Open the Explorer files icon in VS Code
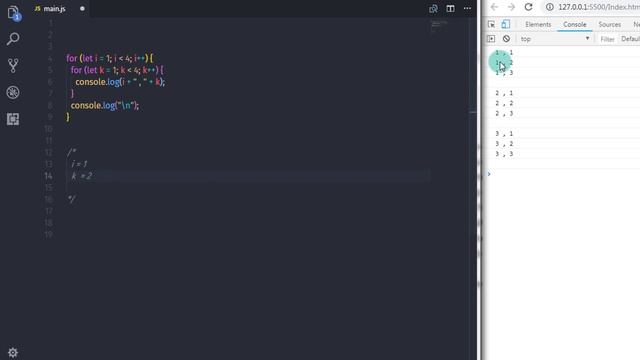The image size is (640, 360). click(13, 13)
